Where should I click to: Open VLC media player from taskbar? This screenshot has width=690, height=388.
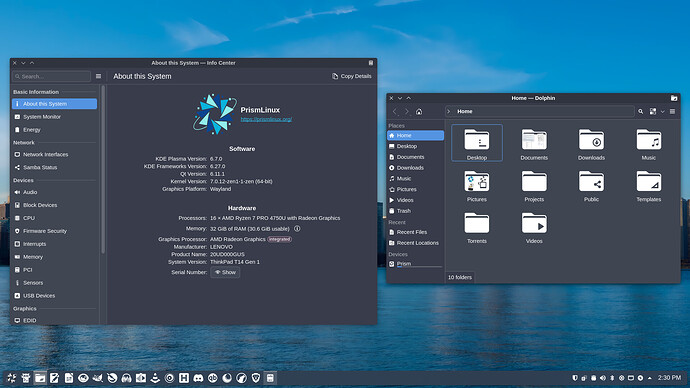[155, 377]
